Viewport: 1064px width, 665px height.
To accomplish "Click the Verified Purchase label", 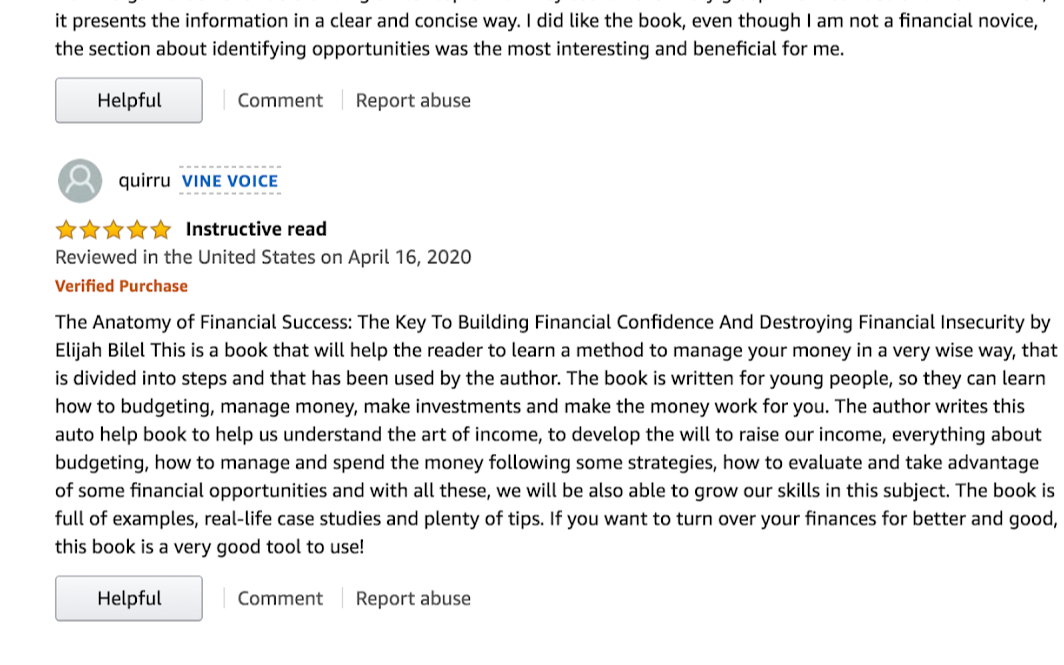I will (121, 286).
